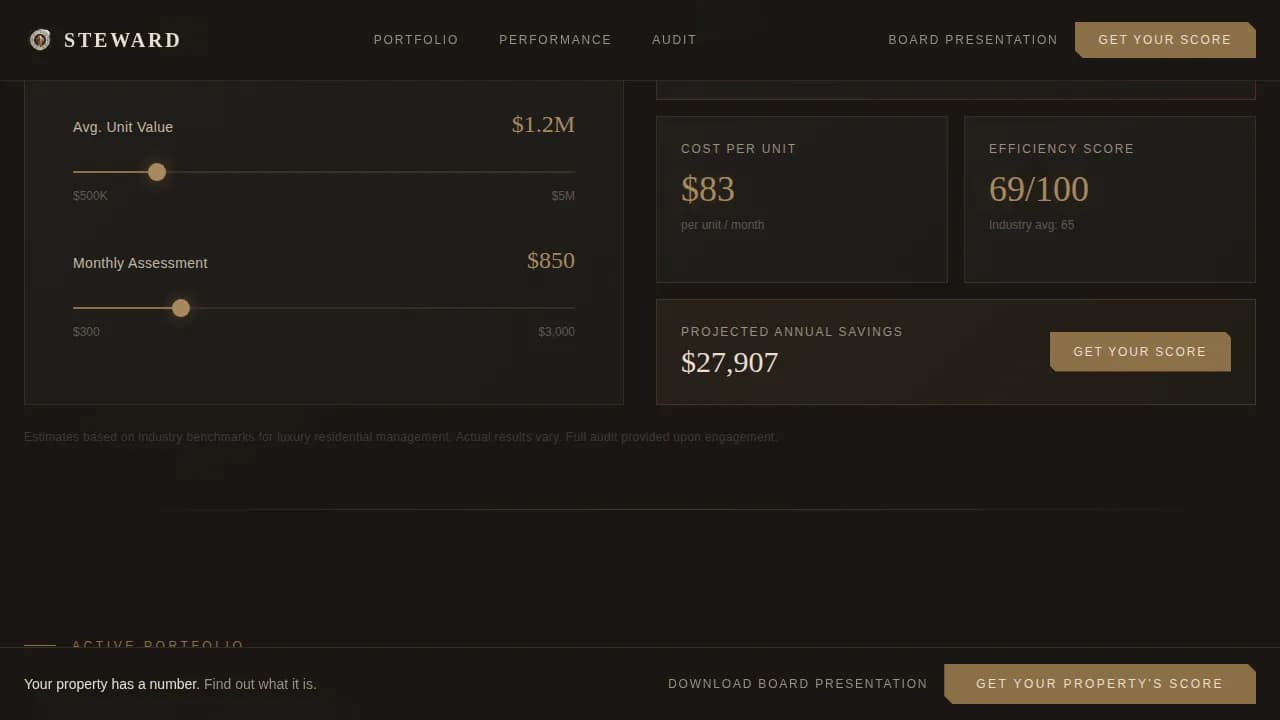Open the AUDIT section from the navbar
Viewport: 1280px width, 720px height.
674,40
